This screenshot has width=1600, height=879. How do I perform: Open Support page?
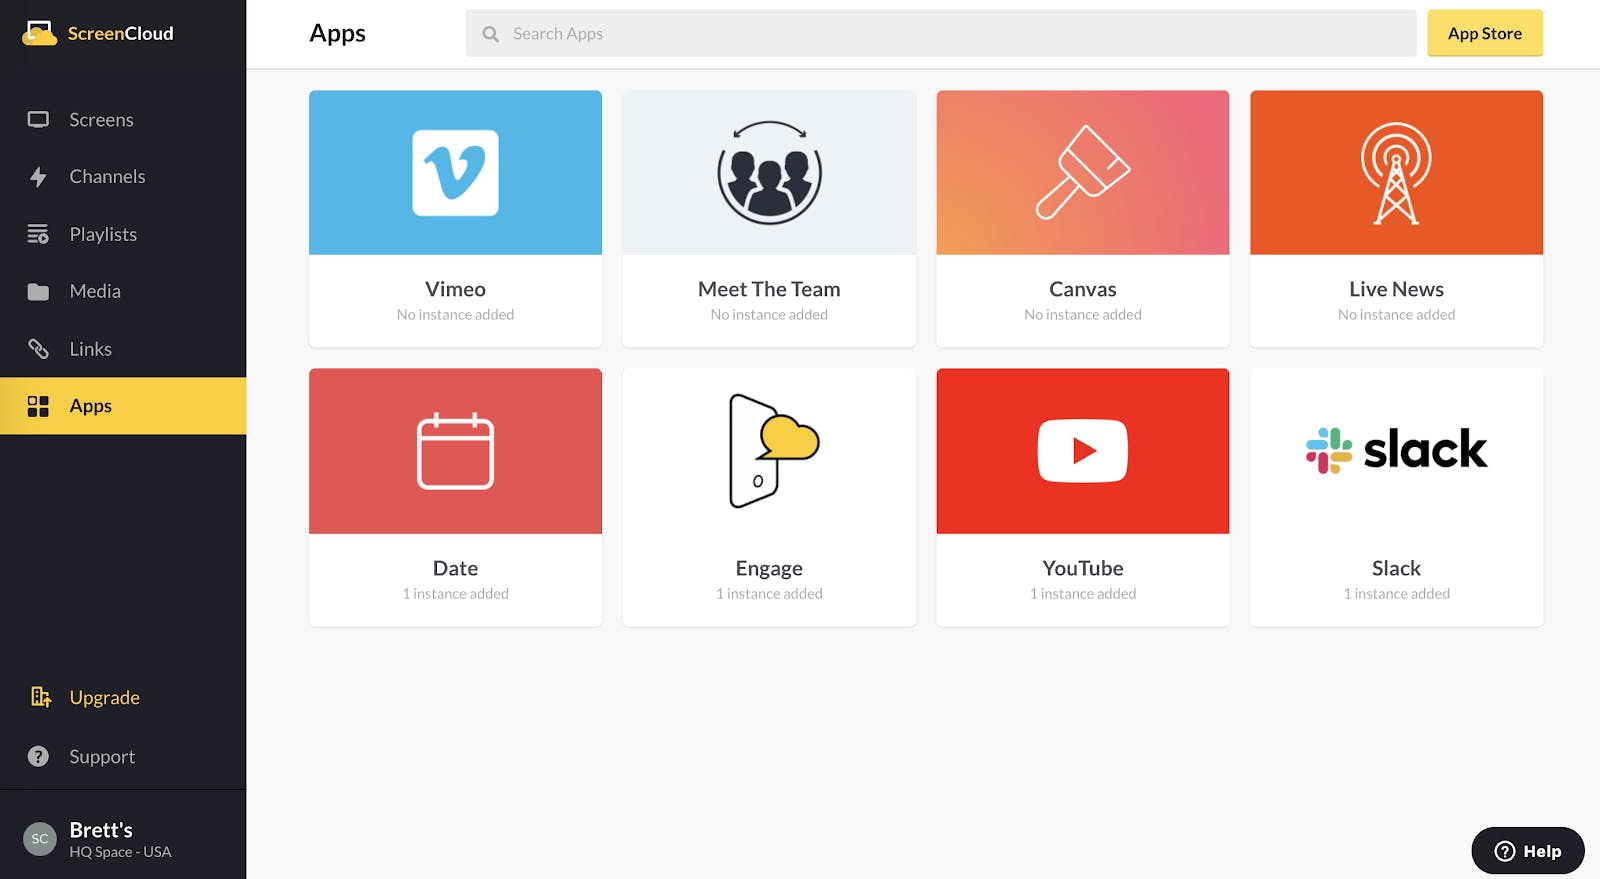click(123, 757)
